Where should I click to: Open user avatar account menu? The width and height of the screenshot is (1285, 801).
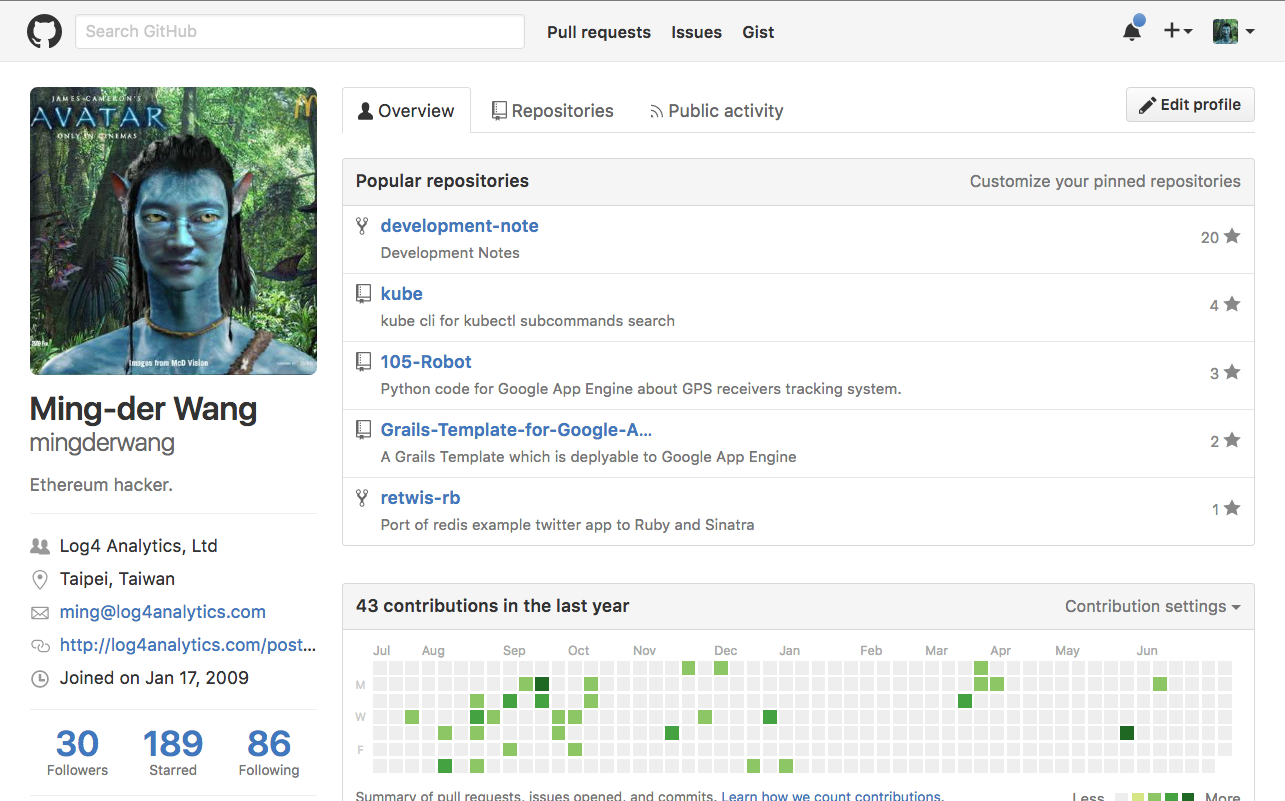(x=1234, y=31)
